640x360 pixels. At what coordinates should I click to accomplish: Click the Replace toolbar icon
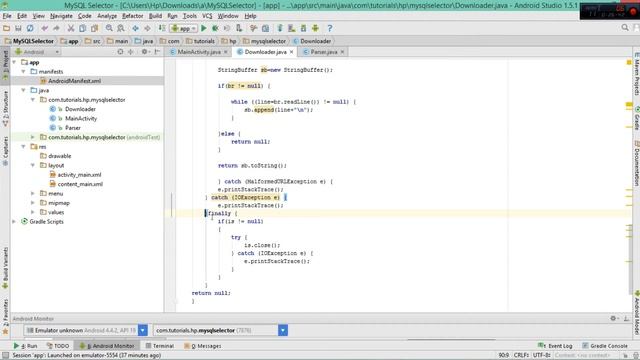tap(121, 28)
